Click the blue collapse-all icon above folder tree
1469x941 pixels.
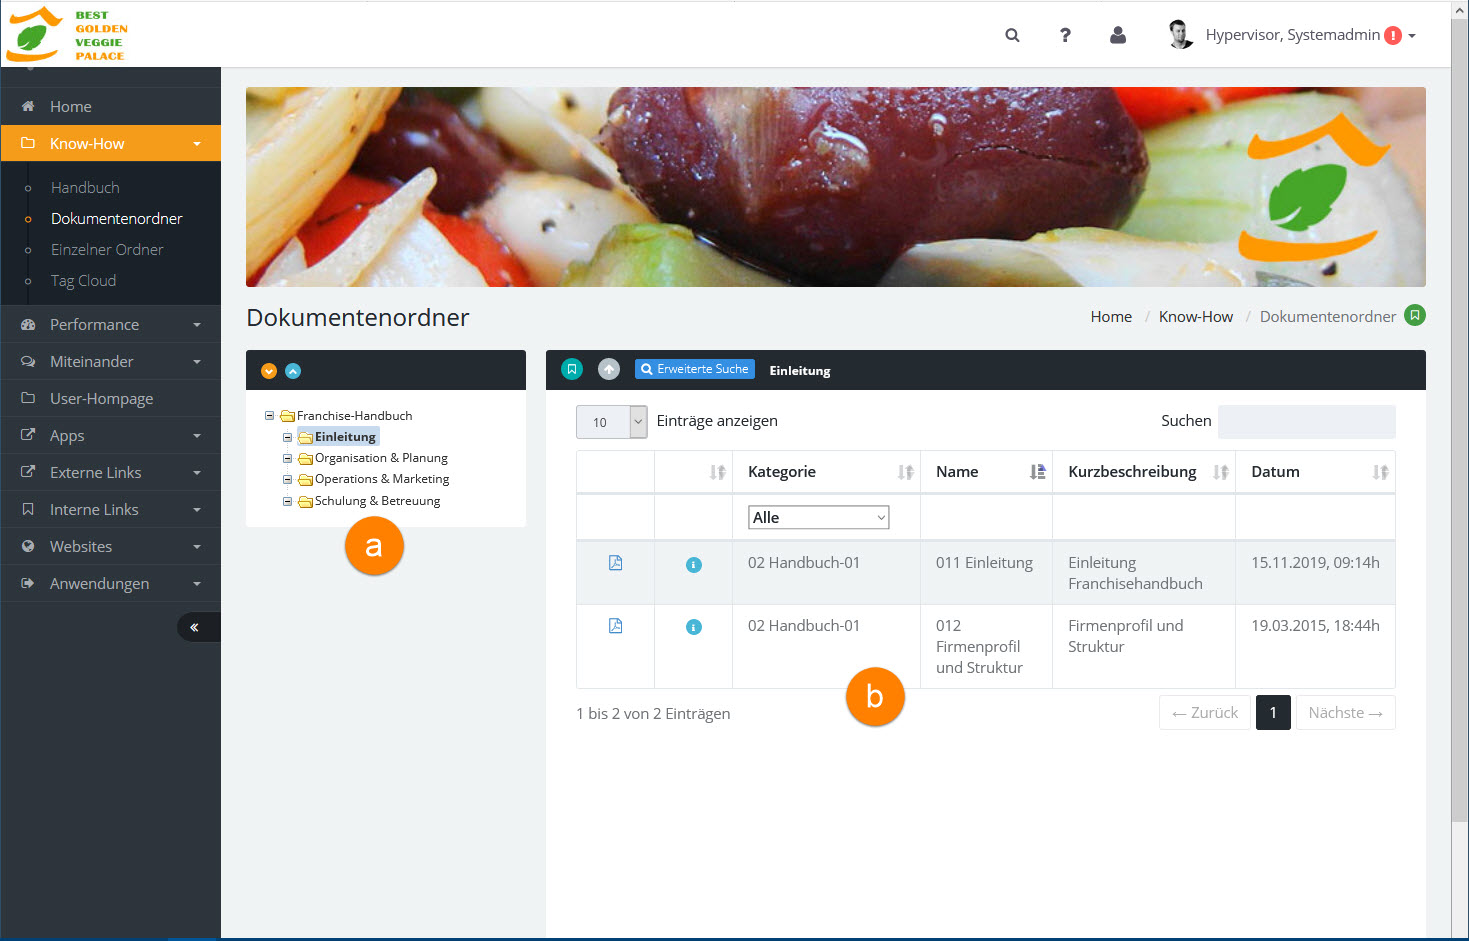point(293,371)
